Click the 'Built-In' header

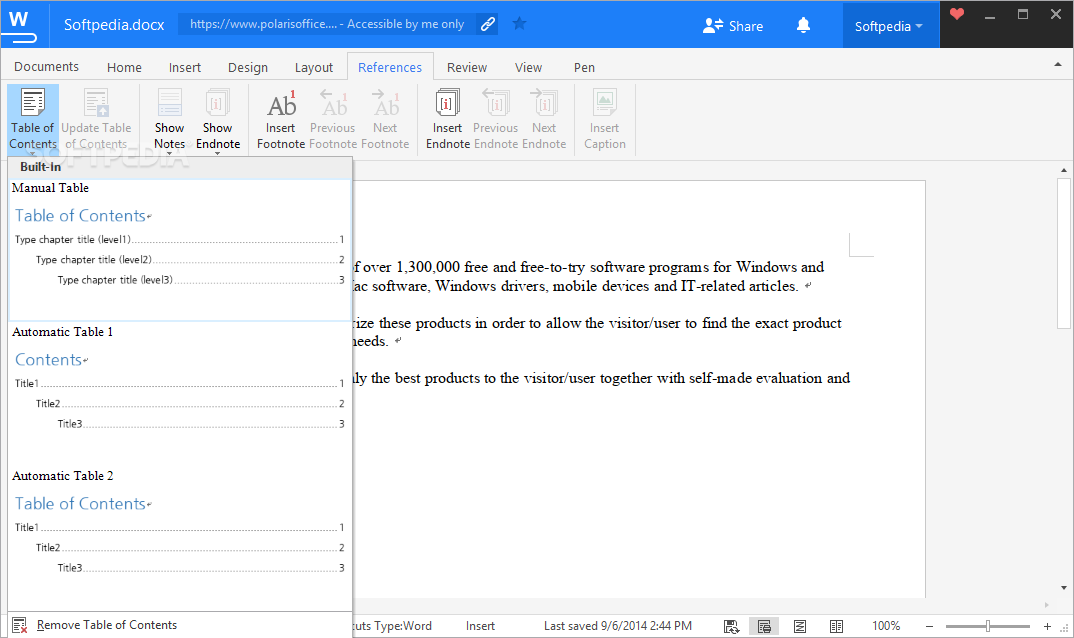40,167
